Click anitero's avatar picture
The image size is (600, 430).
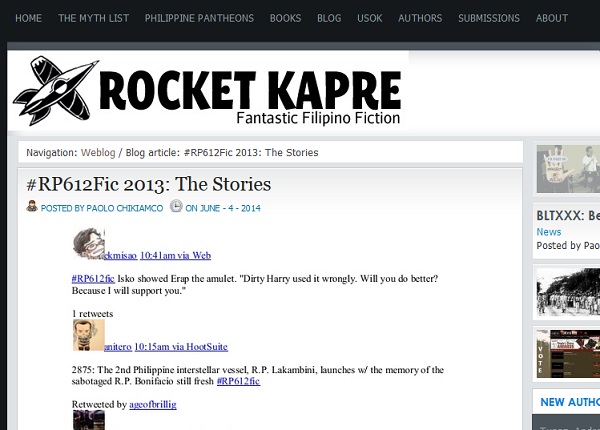pos(88,335)
